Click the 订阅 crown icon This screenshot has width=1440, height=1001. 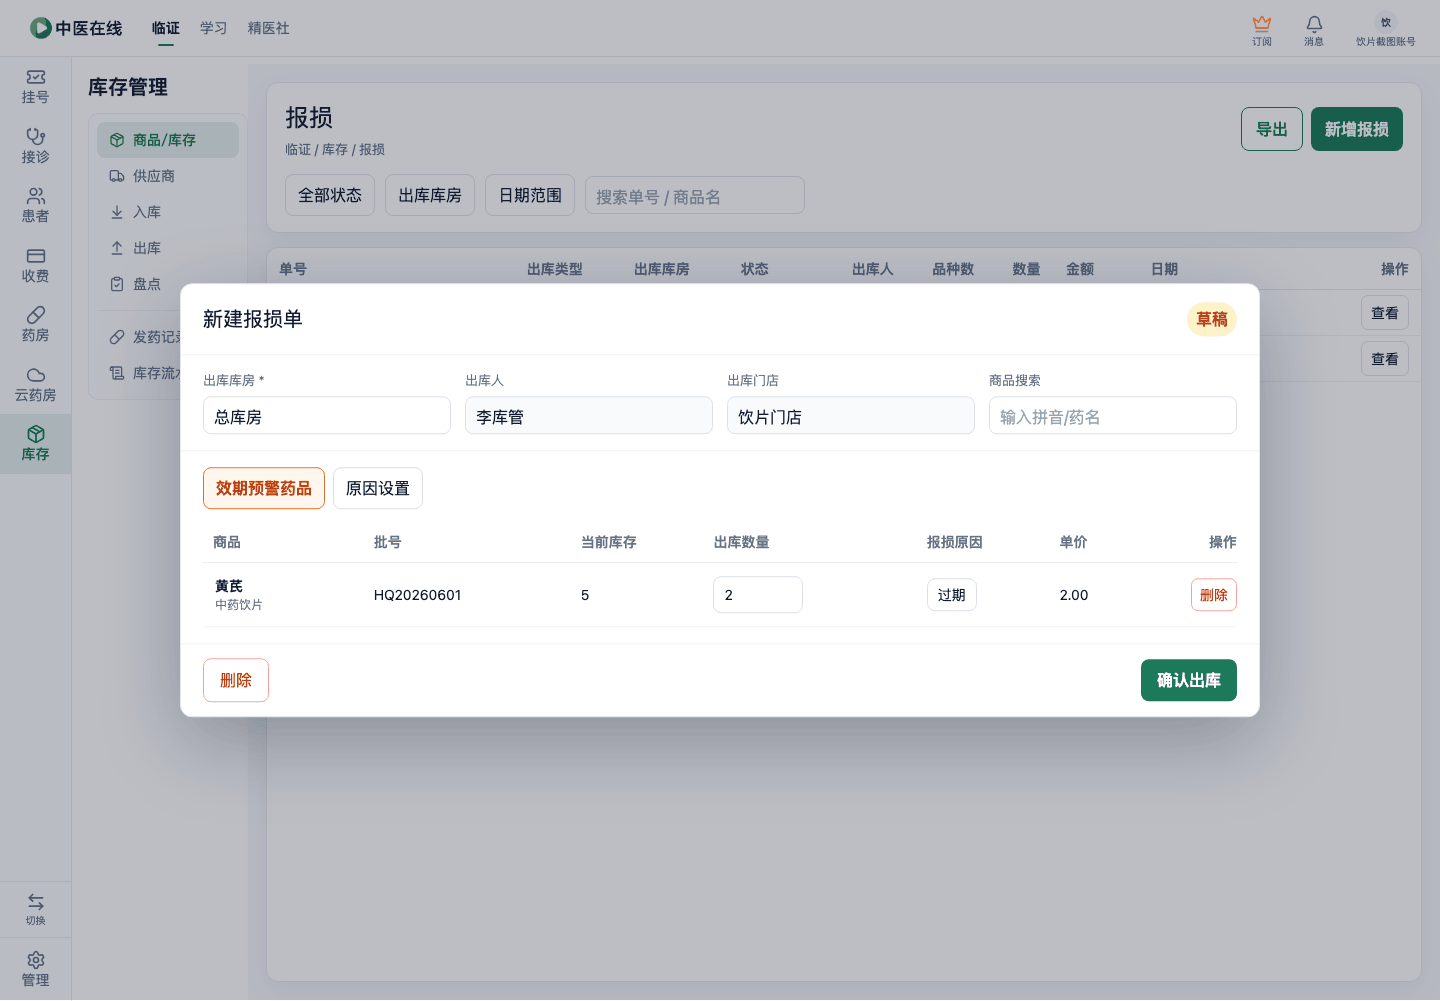pos(1262,23)
